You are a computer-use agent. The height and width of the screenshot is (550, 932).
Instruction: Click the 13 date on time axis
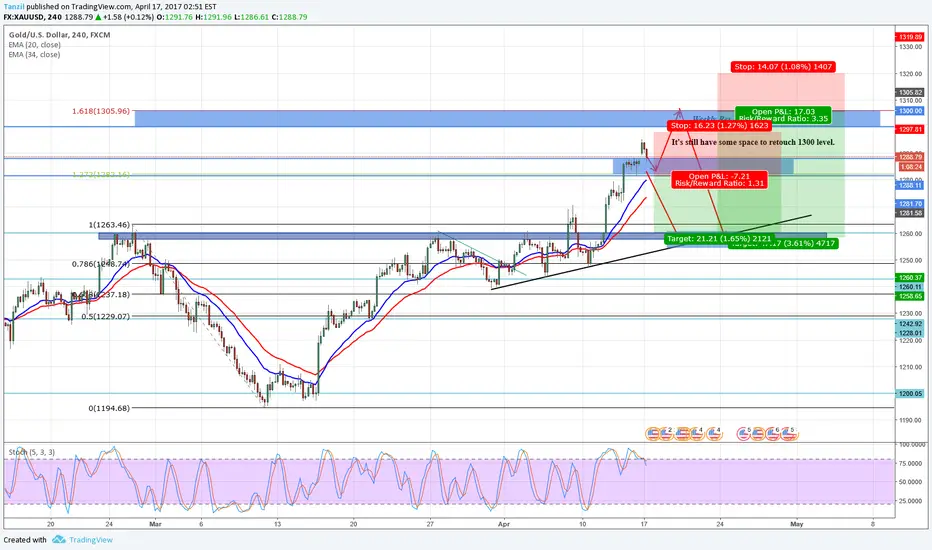click(278, 524)
